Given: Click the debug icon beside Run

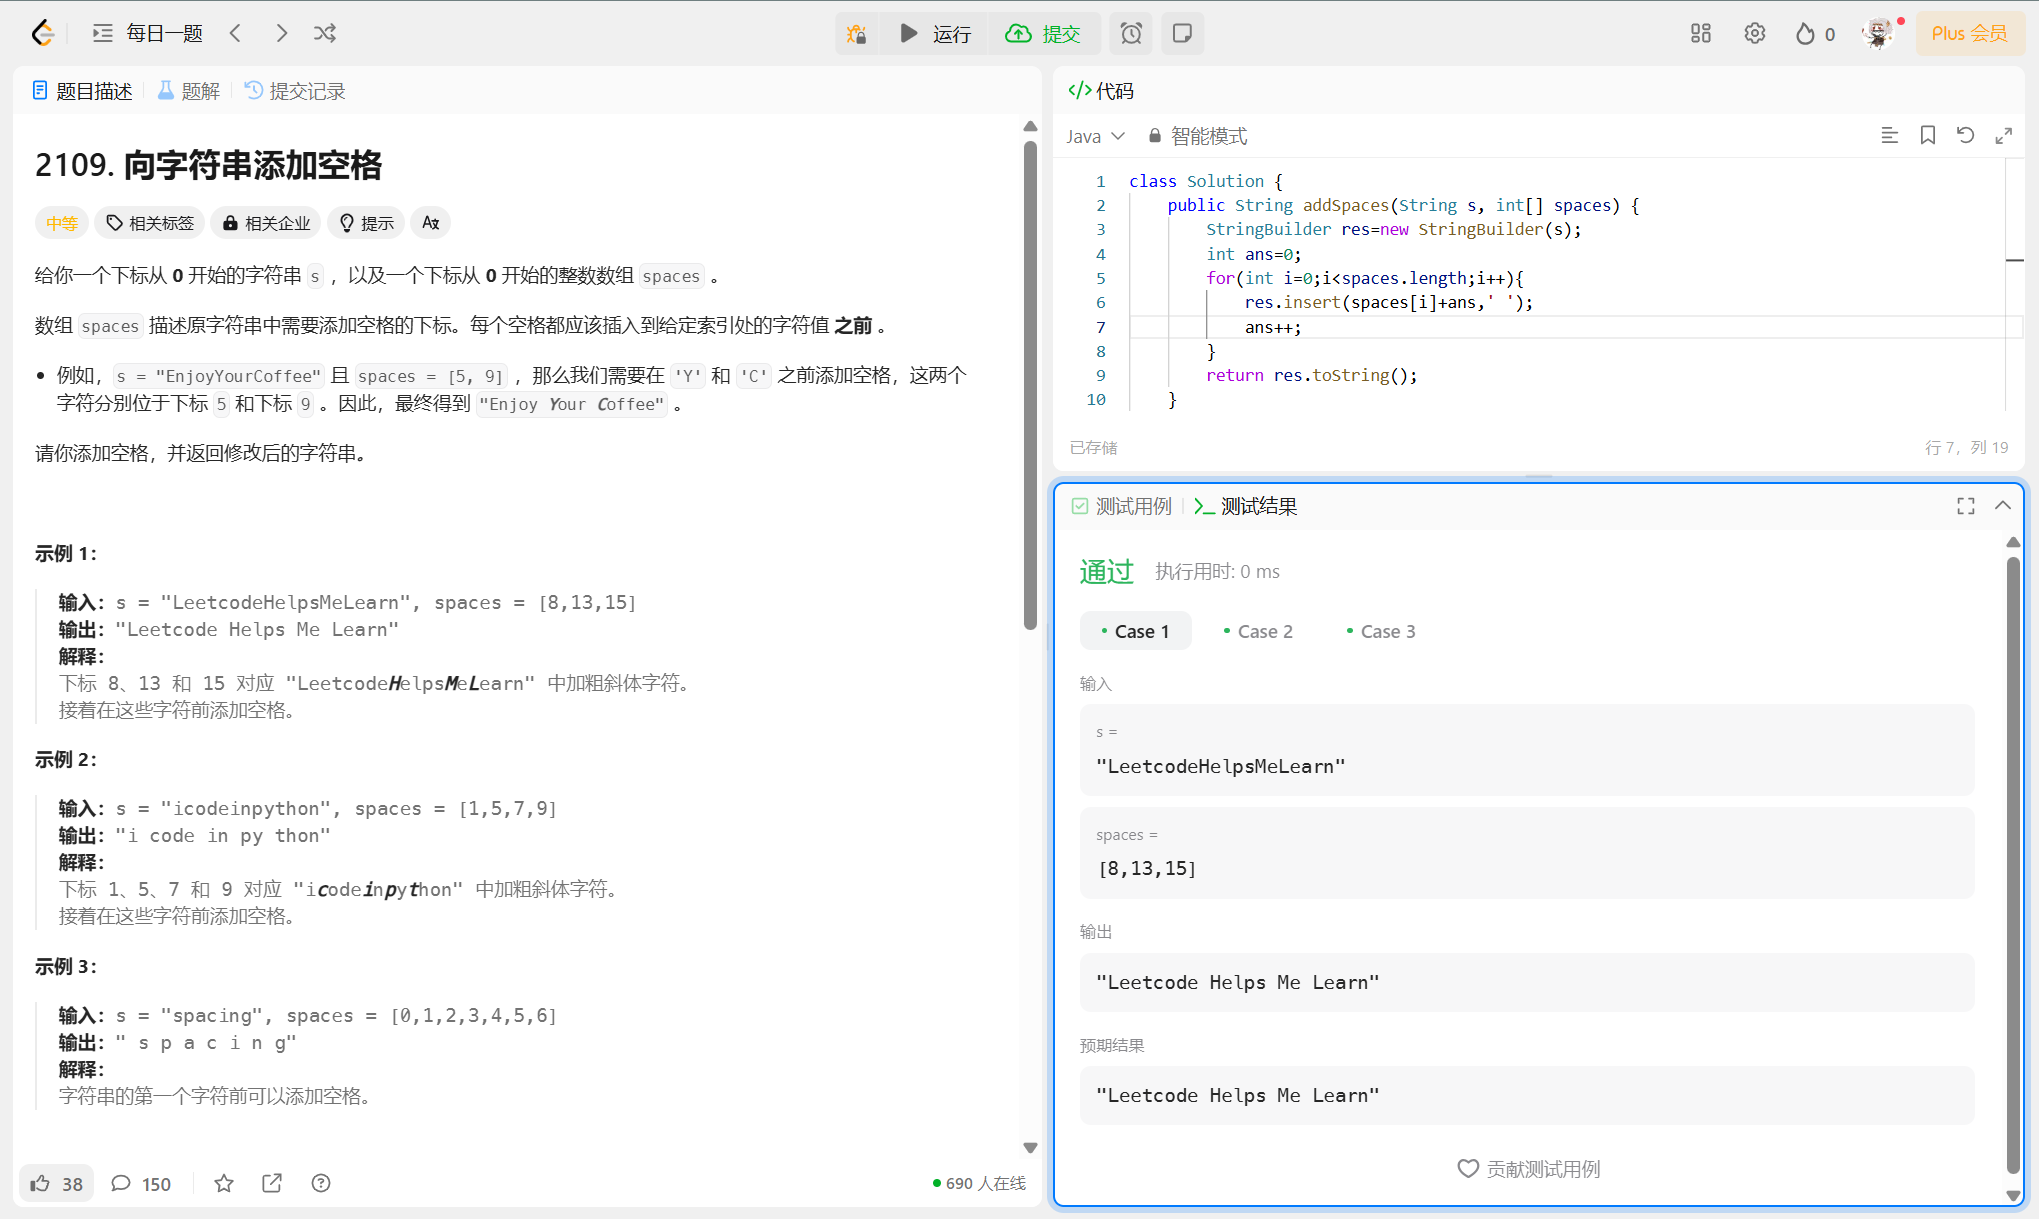Looking at the screenshot, I should coord(857,34).
